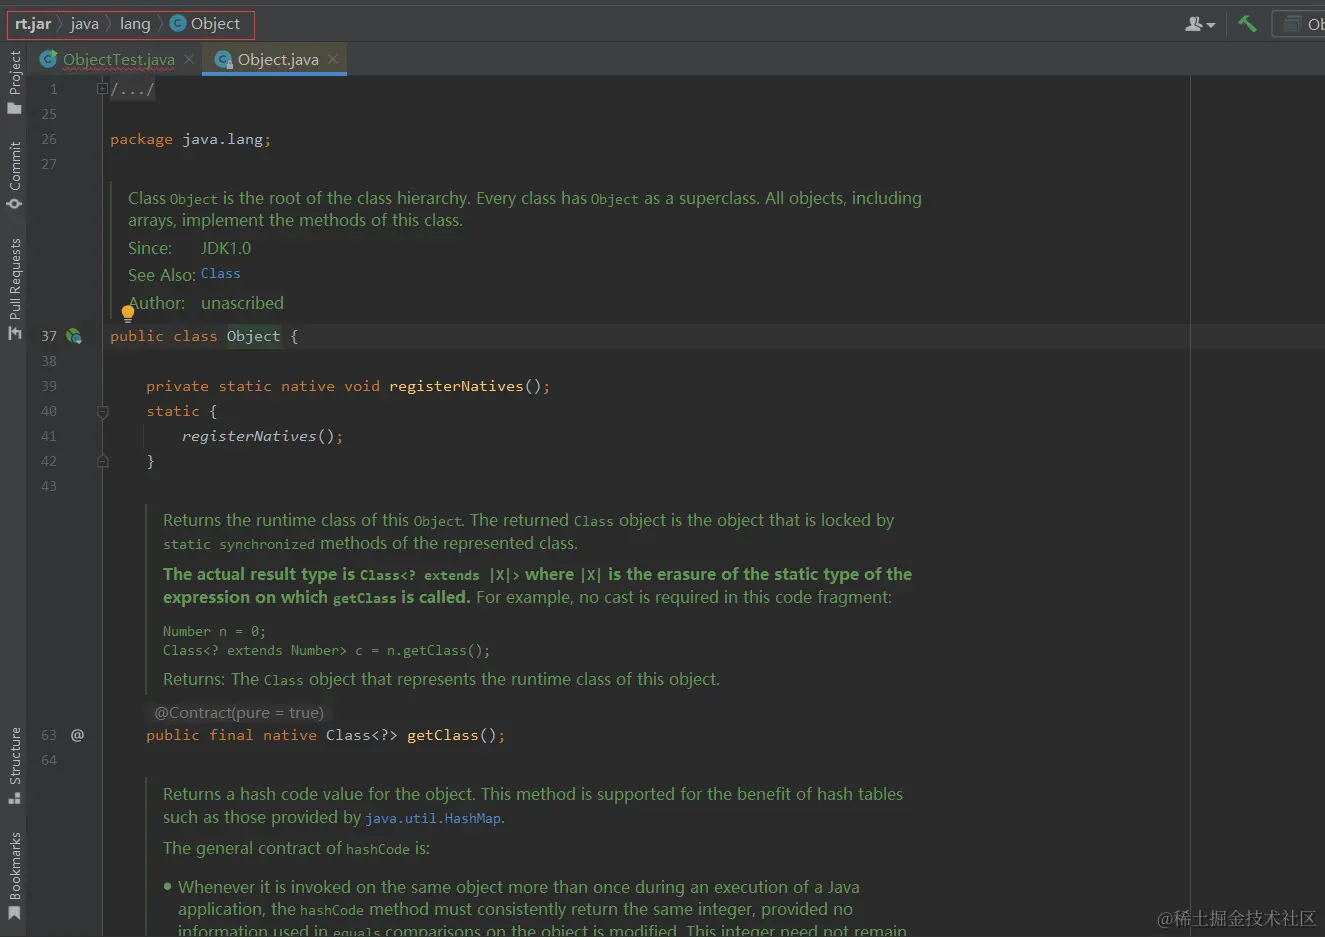Switch to Object.java tab
1325x937 pixels.
click(x=278, y=60)
